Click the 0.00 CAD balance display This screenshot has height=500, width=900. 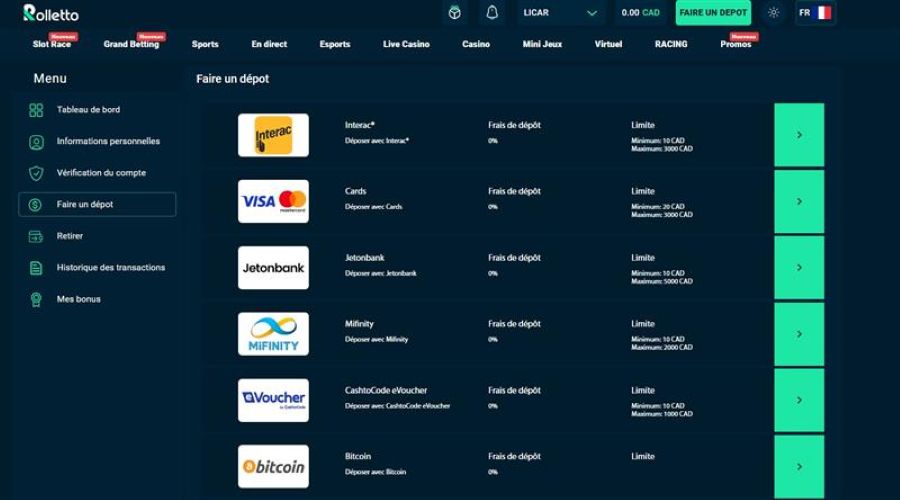point(640,13)
